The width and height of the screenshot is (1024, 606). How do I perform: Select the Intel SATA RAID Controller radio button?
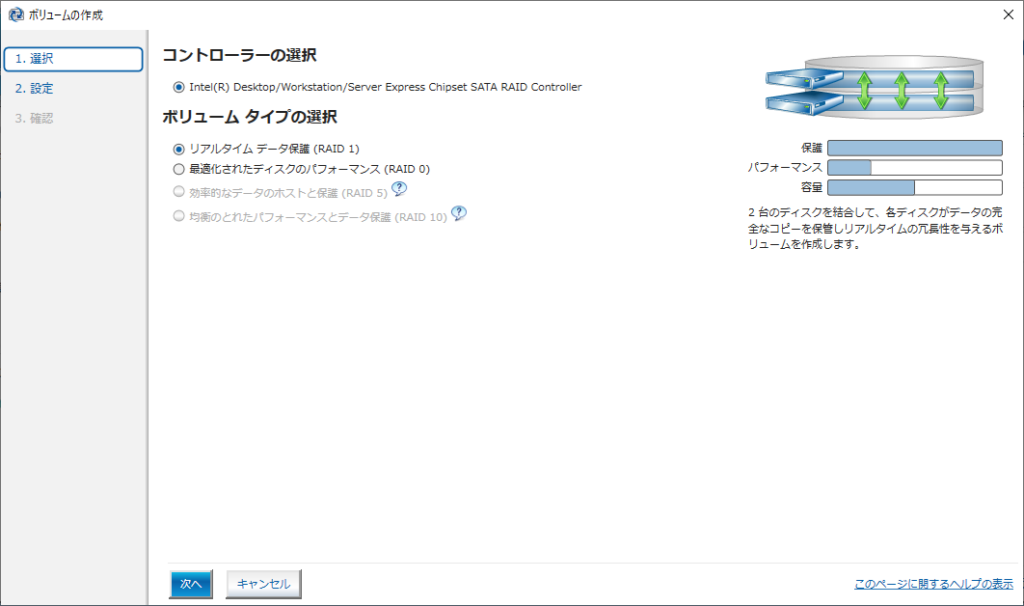pyautogui.click(x=178, y=87)
